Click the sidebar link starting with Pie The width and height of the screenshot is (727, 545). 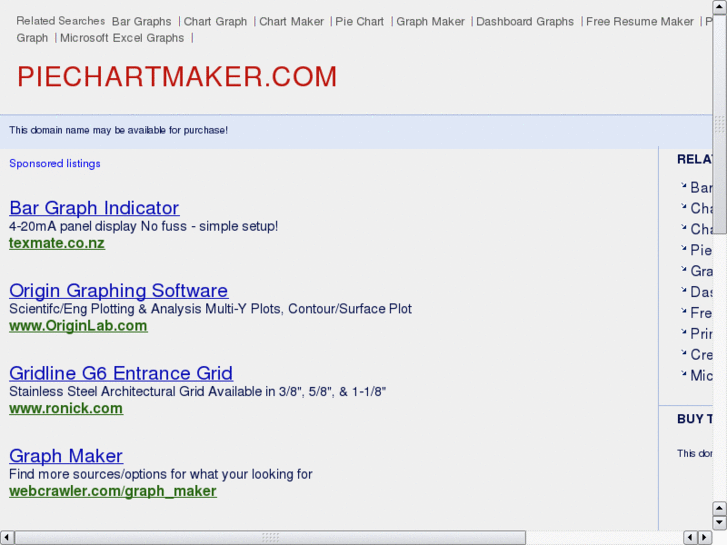coord(701,250)
